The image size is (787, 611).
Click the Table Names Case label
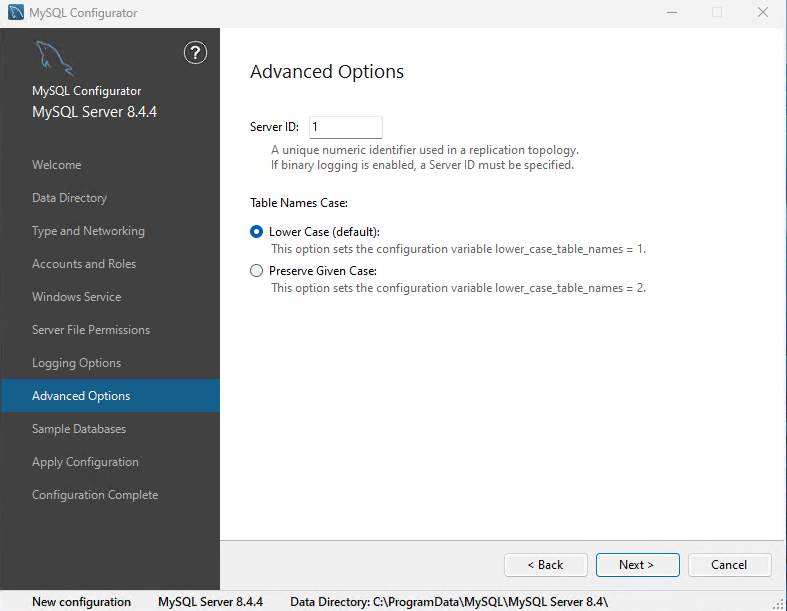pos(299,203)
